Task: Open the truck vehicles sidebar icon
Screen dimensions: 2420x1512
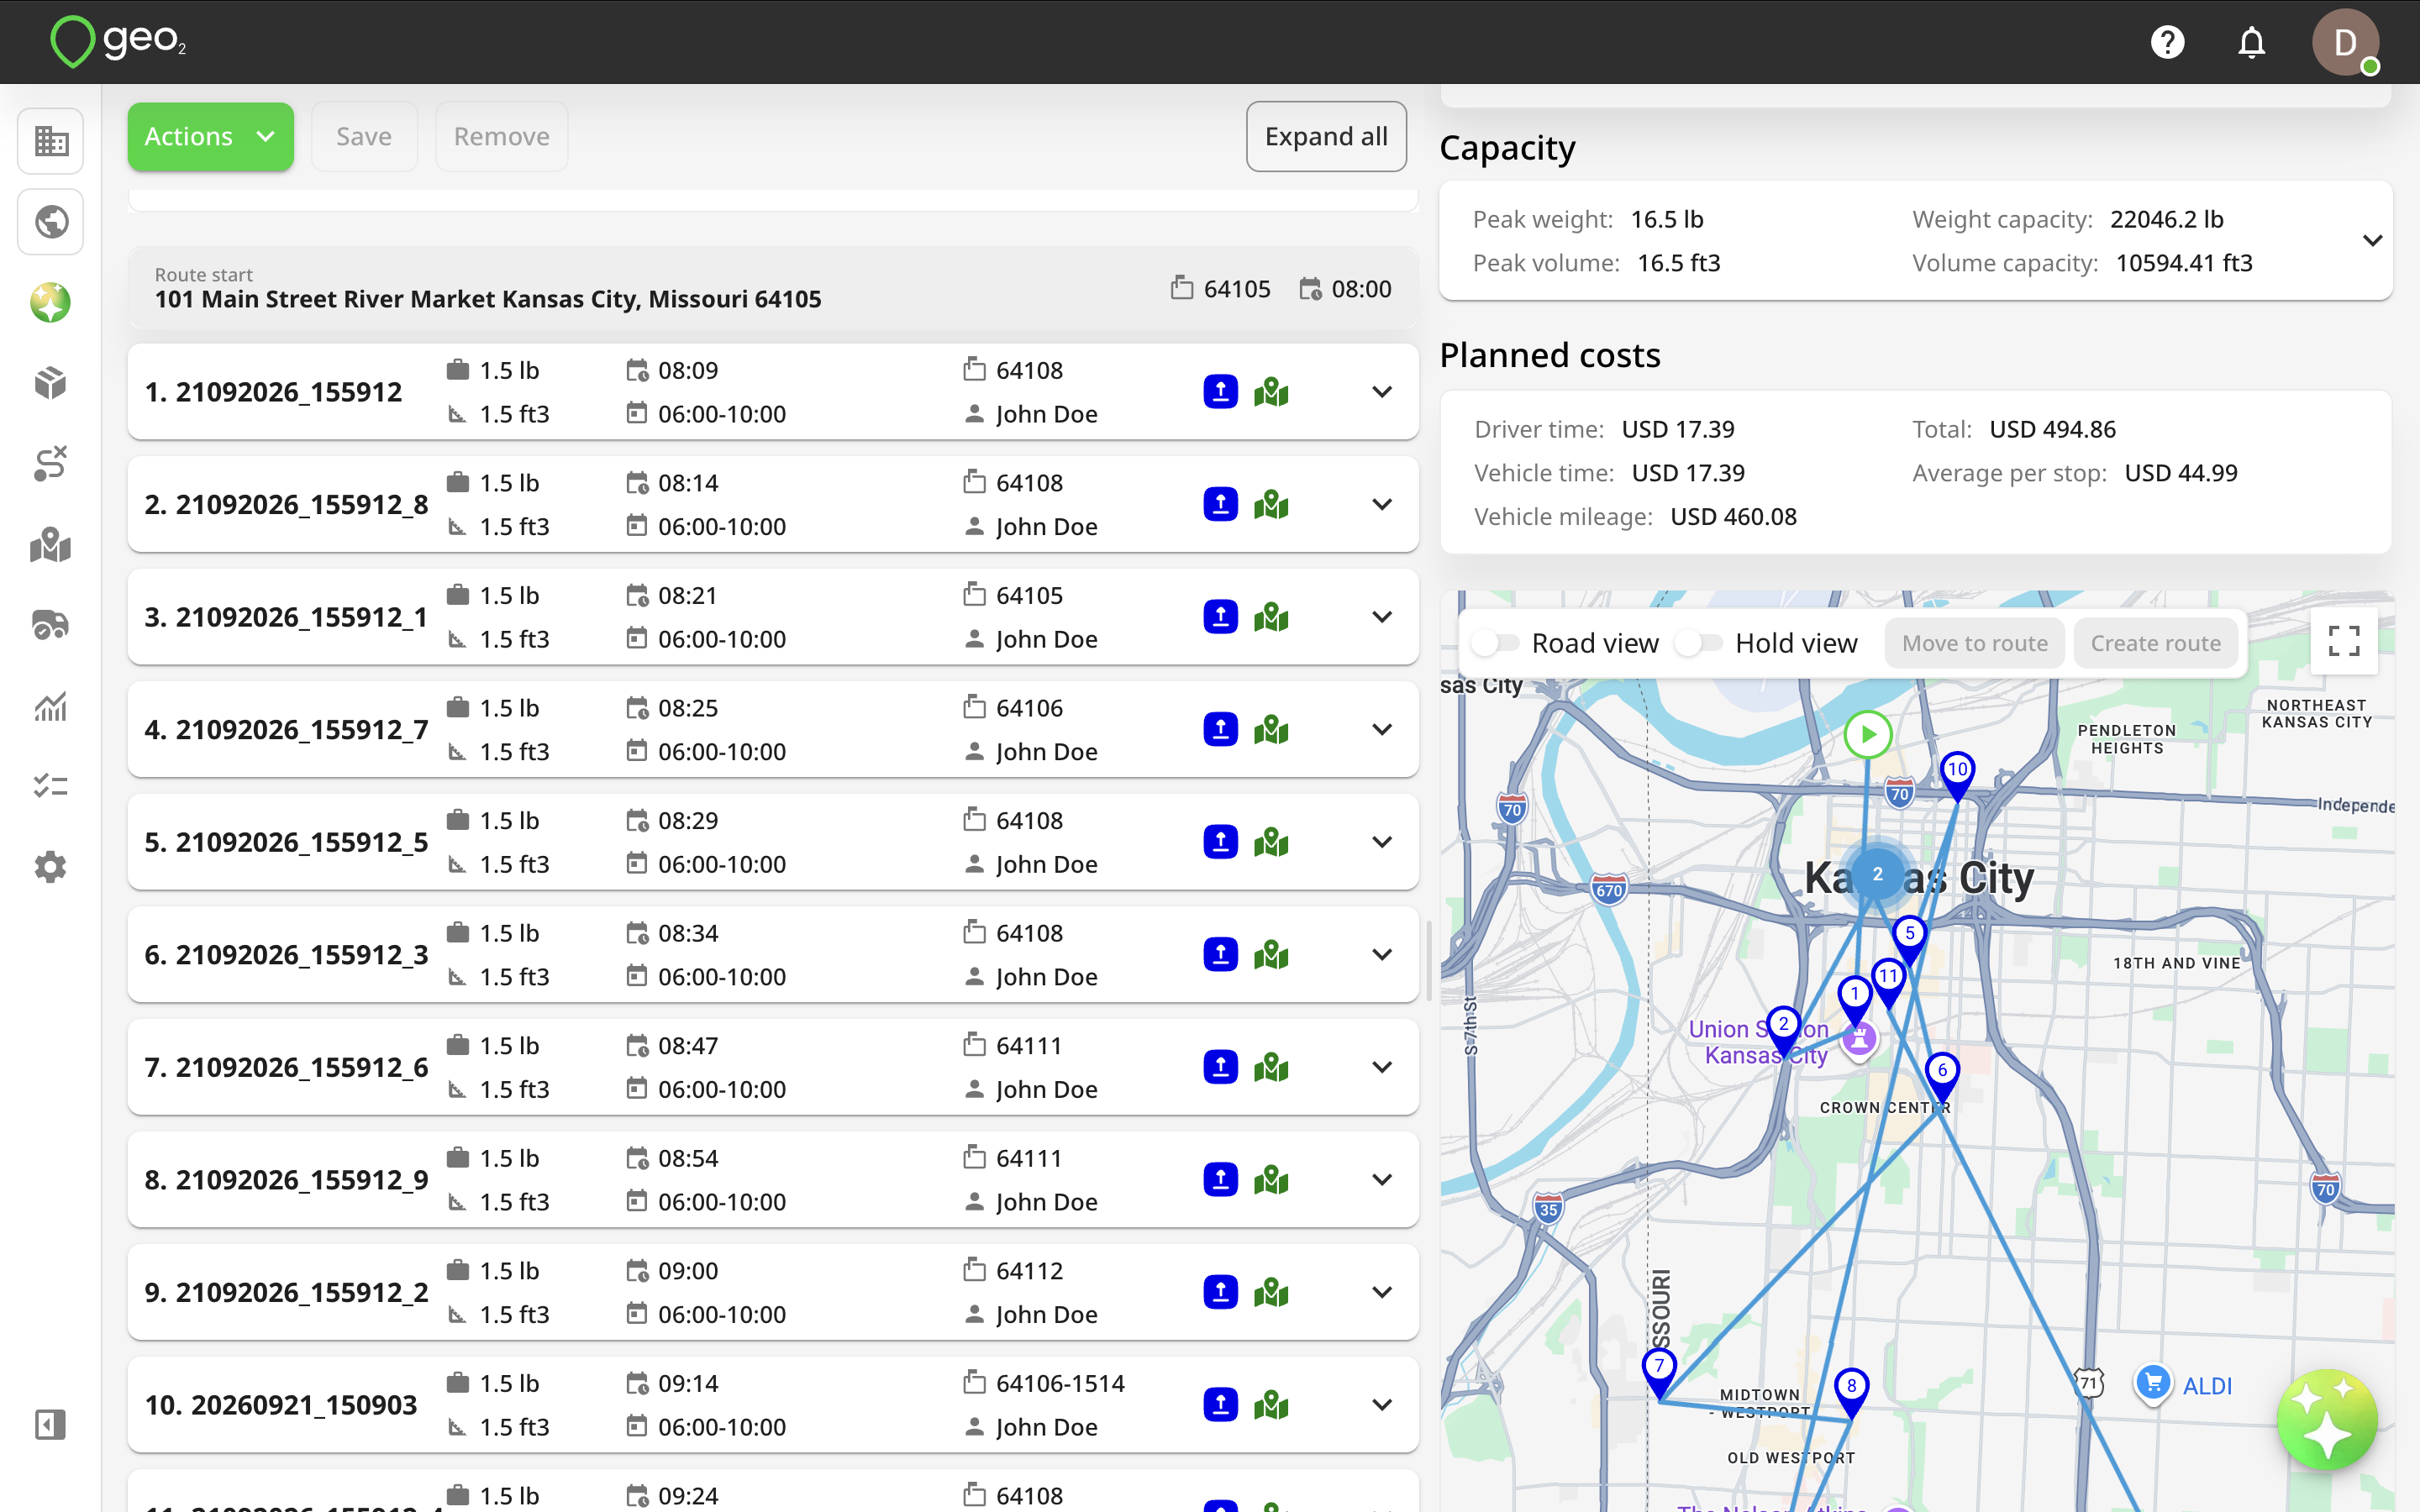Action: 50,625
